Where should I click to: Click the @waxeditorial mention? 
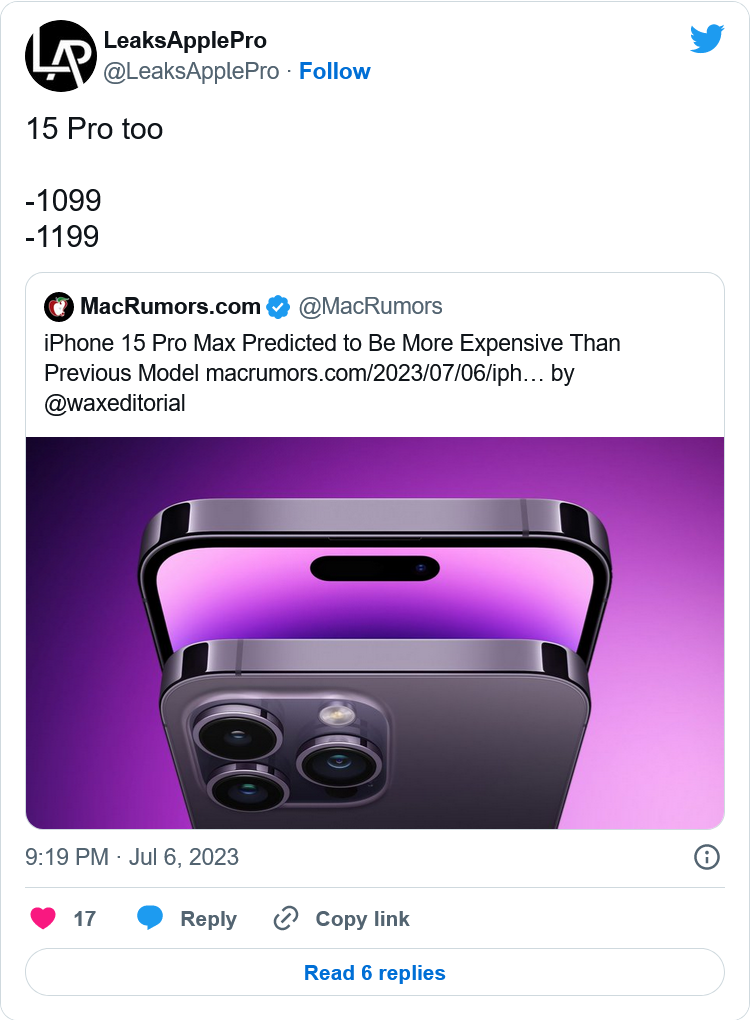pyautogui.click(x=114, y=403)
